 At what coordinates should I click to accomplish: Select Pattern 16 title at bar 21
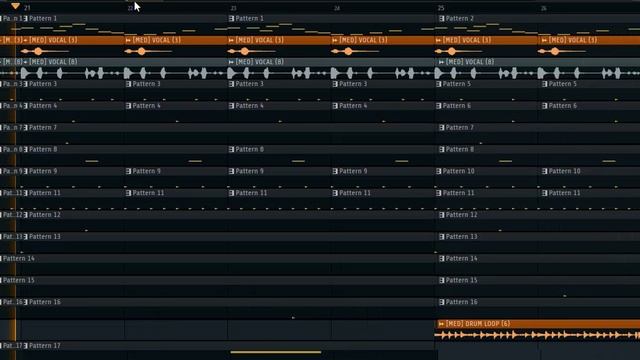tap(45, 302)
